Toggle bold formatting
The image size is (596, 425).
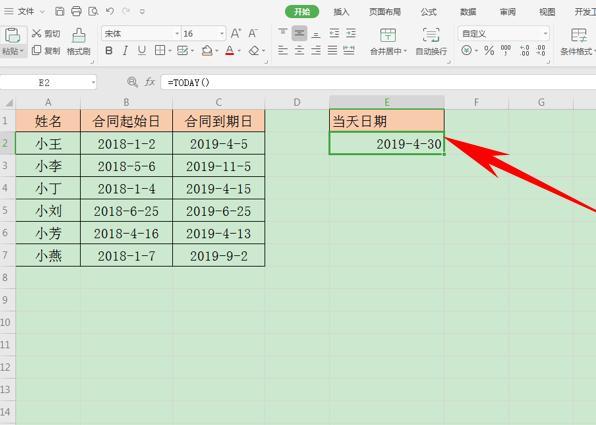pos(109,50)
